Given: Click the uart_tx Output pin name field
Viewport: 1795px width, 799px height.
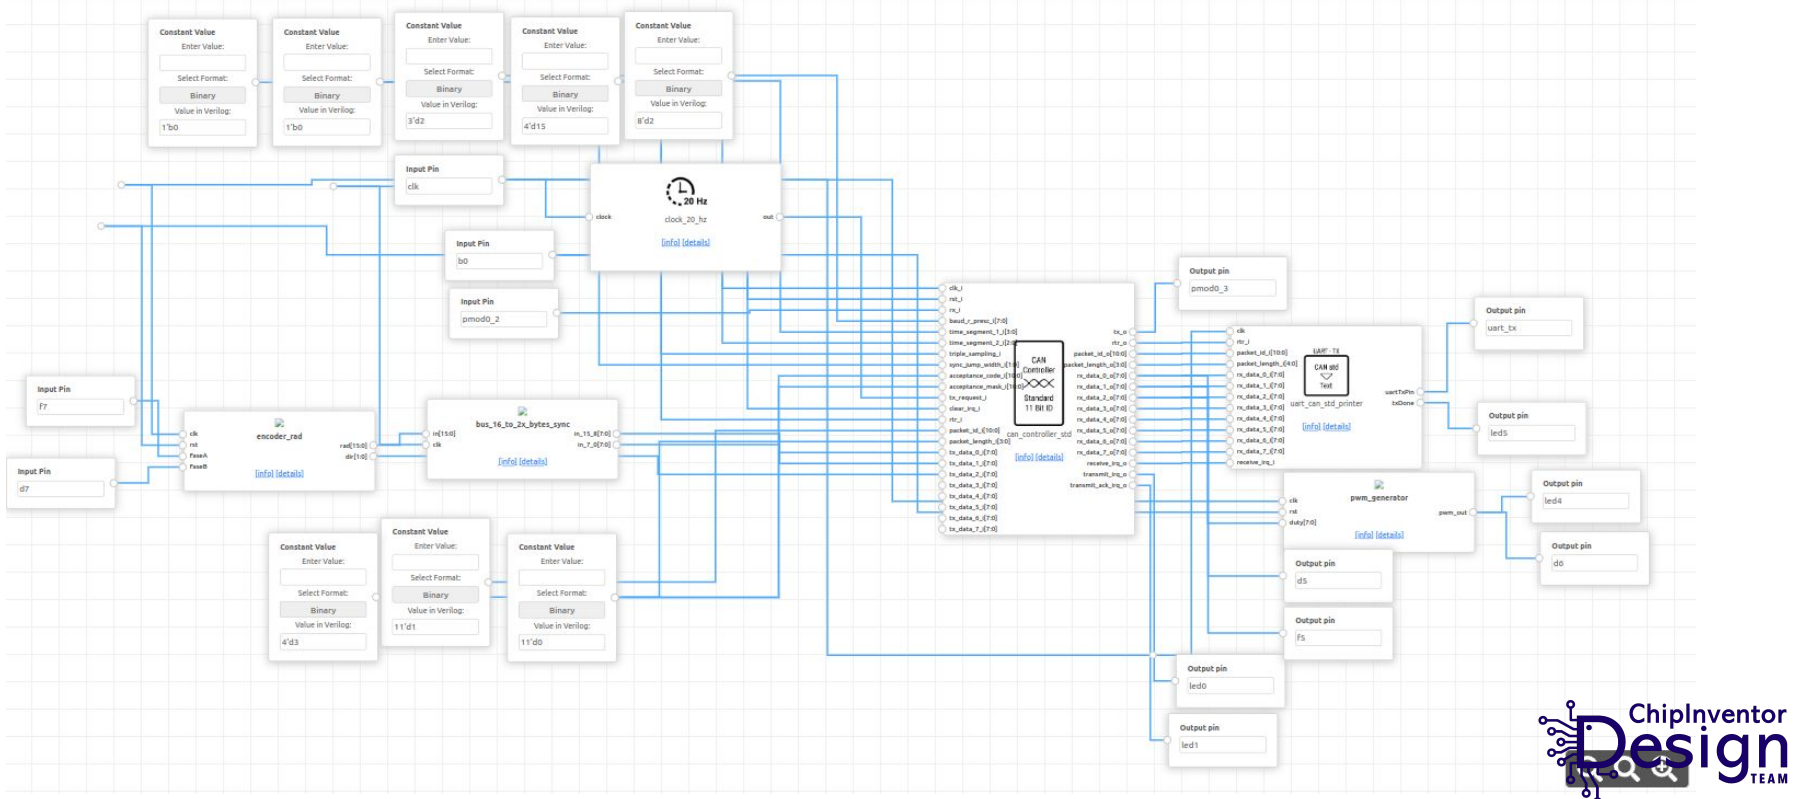Looking at the screenshot, I should pyautogui.click(x=1528, y=328).
